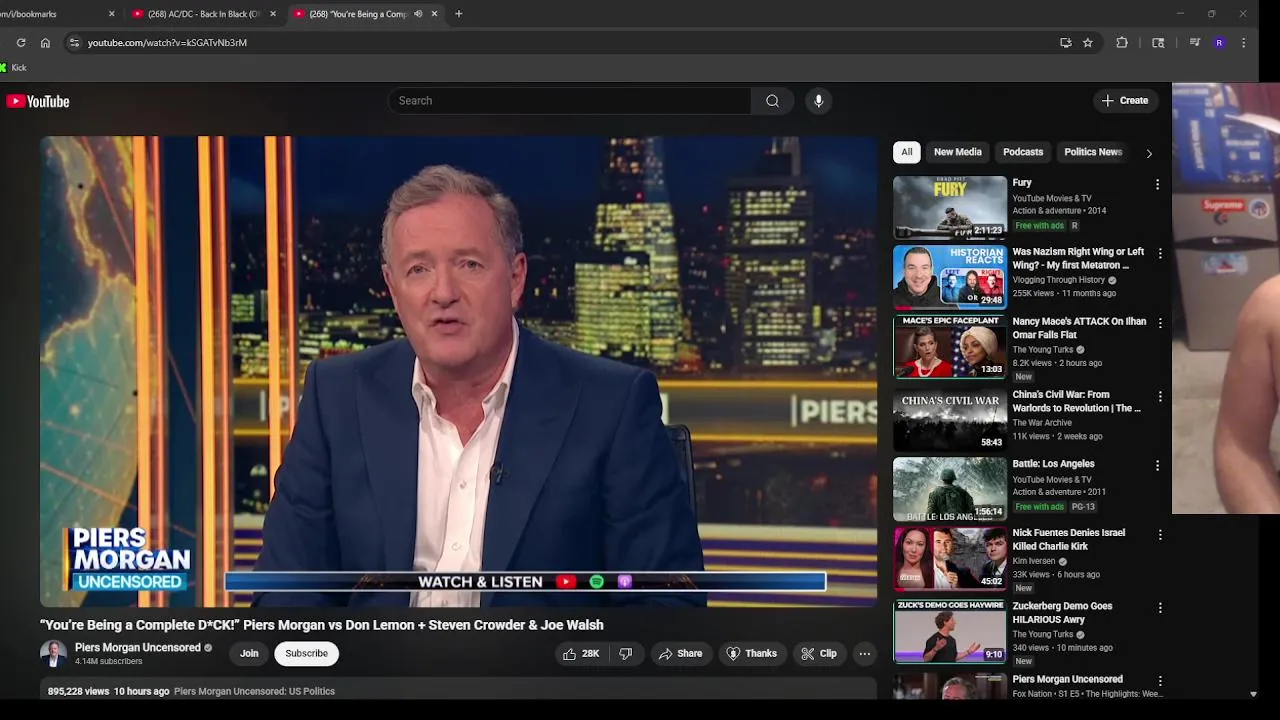Open options for Nancy Mace video

pos(1160,323)
